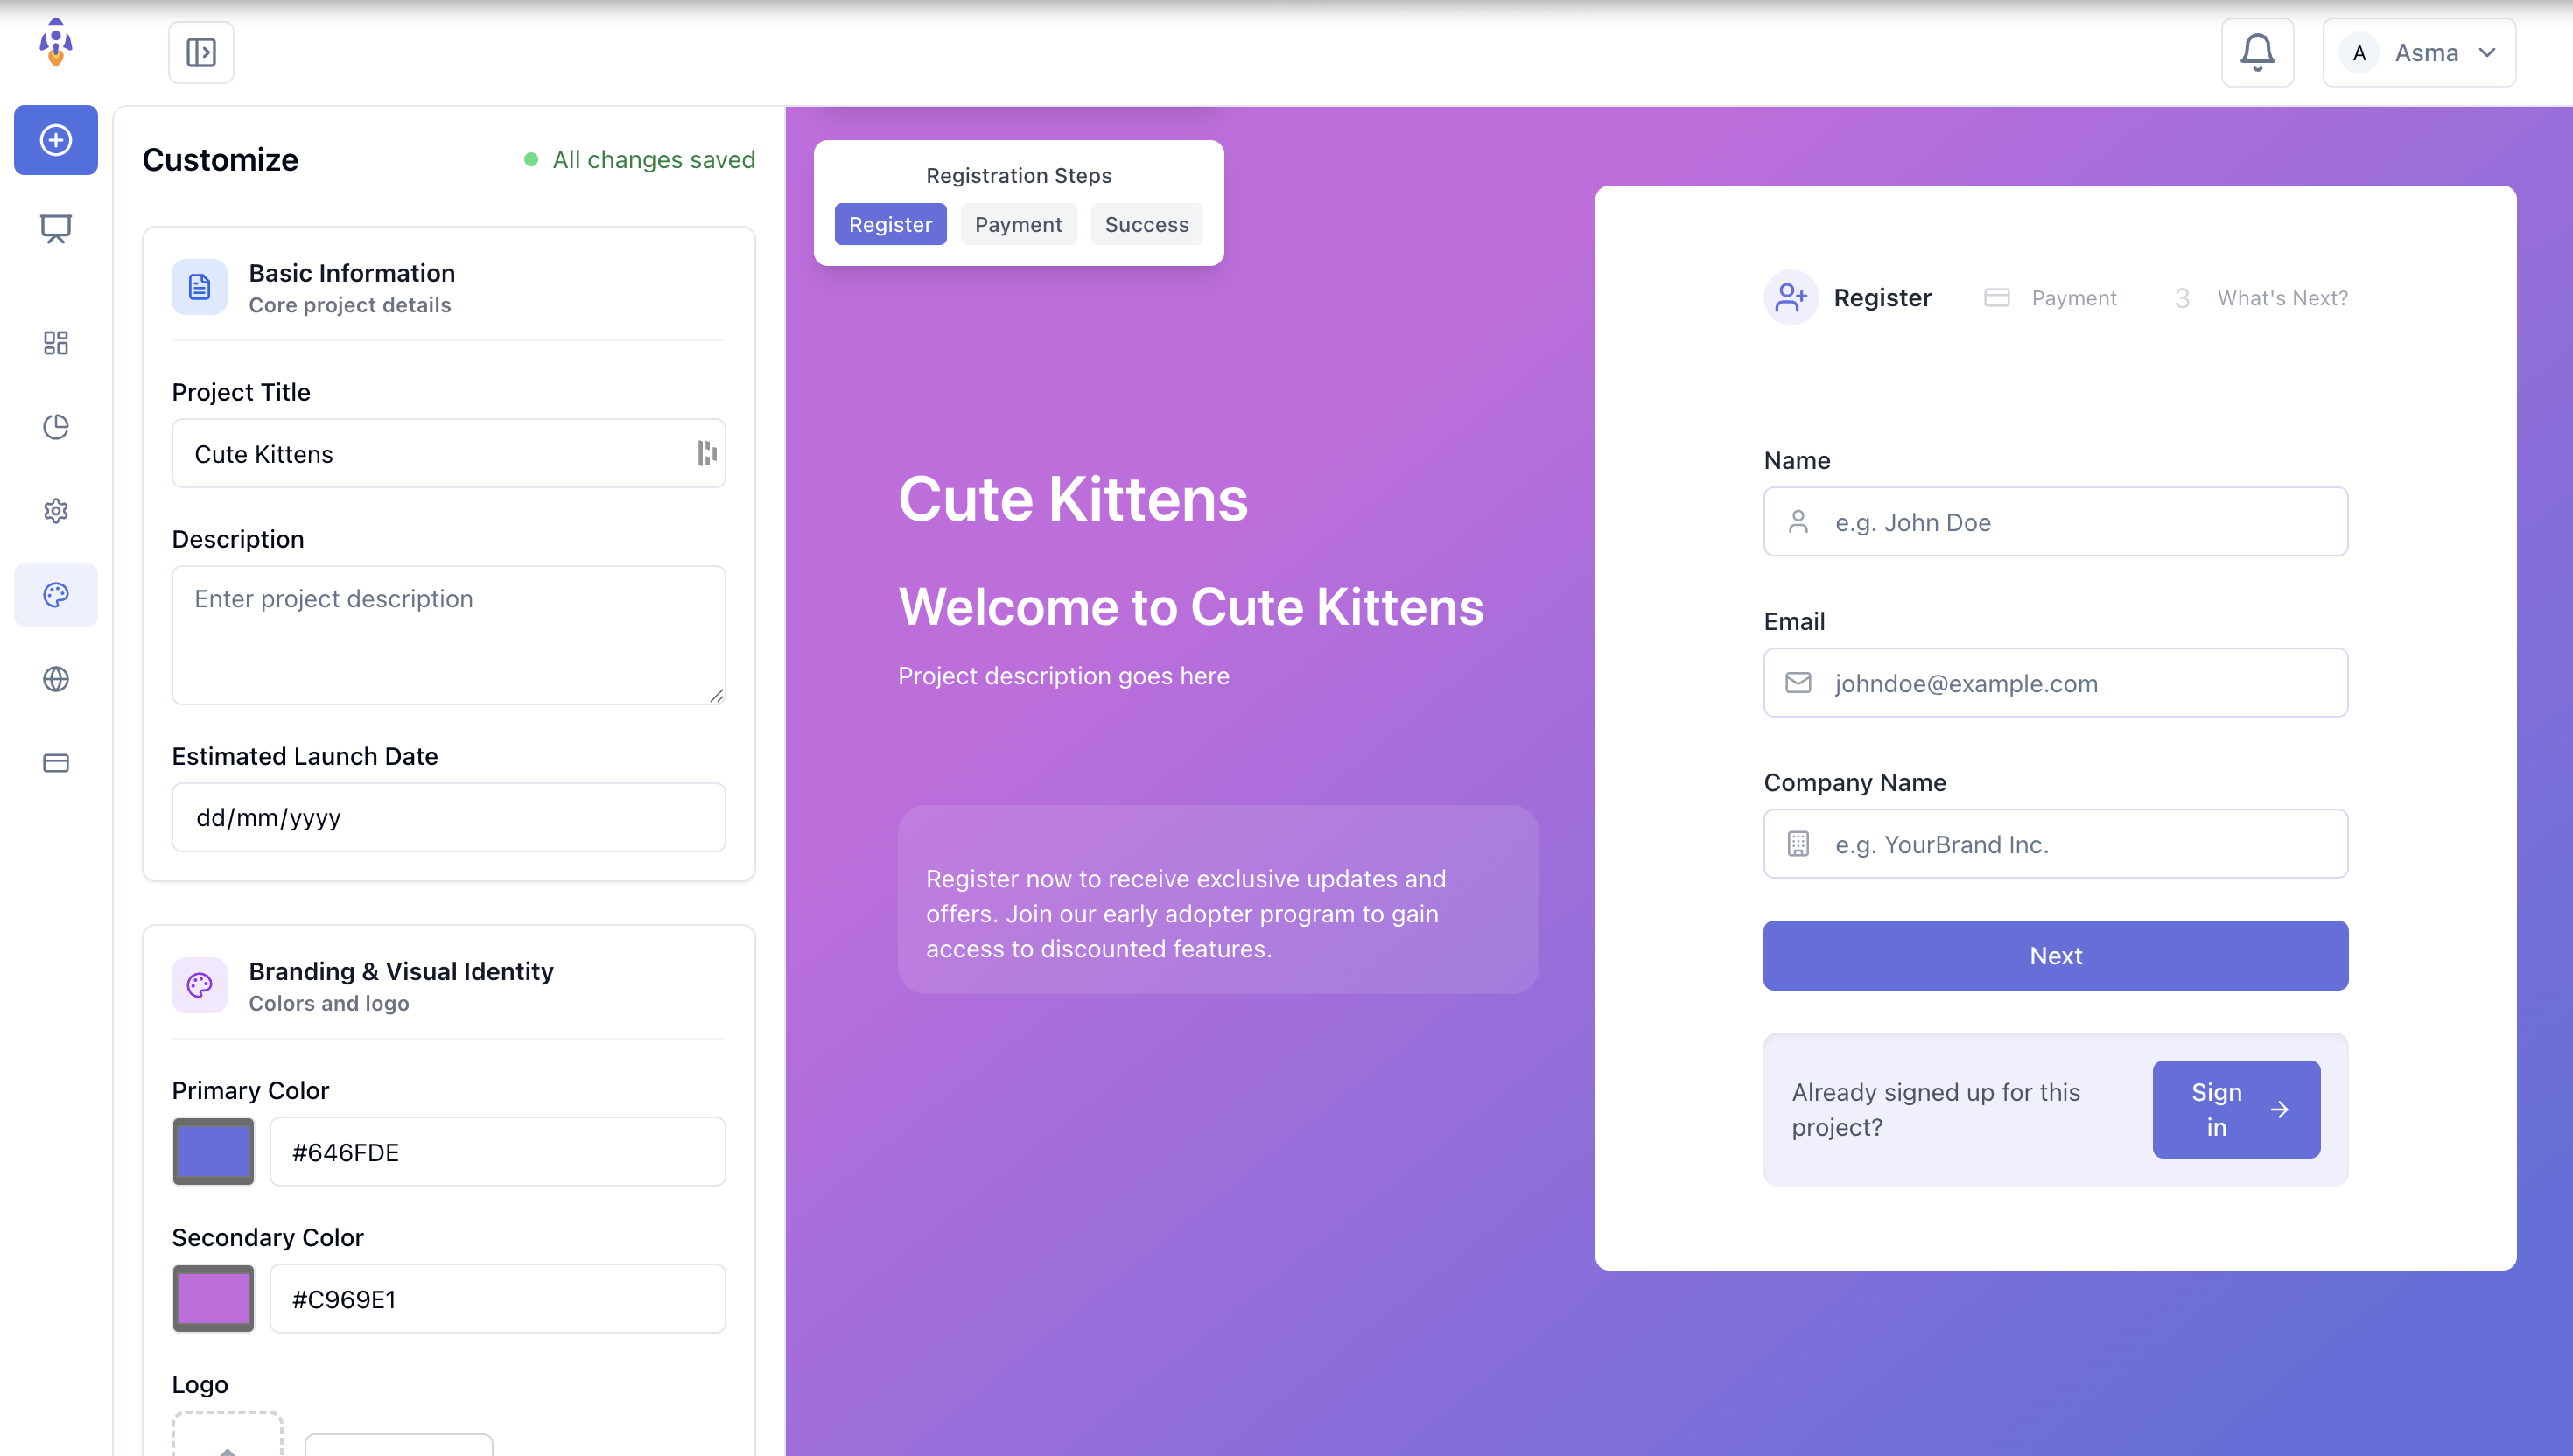
Task: Click the Registration Steps label
Action: 1018,176
